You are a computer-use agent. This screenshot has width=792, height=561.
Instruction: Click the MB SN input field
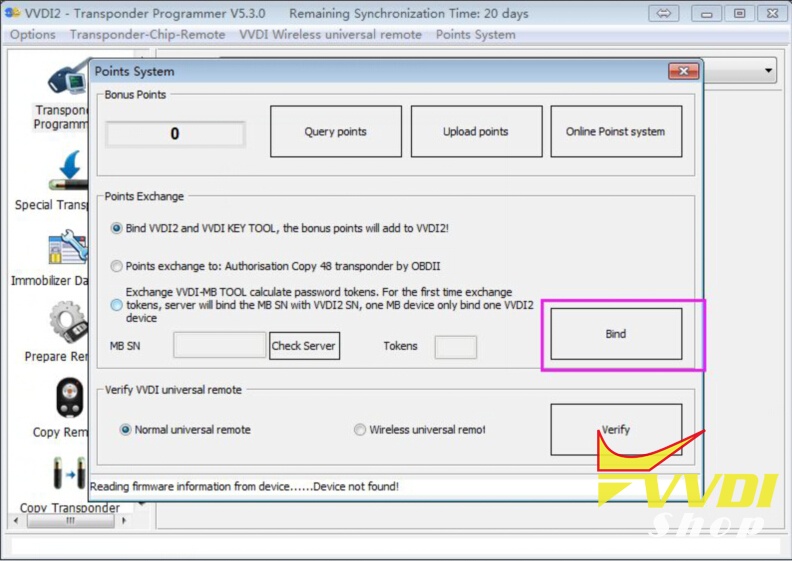pyautogui.click(x=219, y=345)
